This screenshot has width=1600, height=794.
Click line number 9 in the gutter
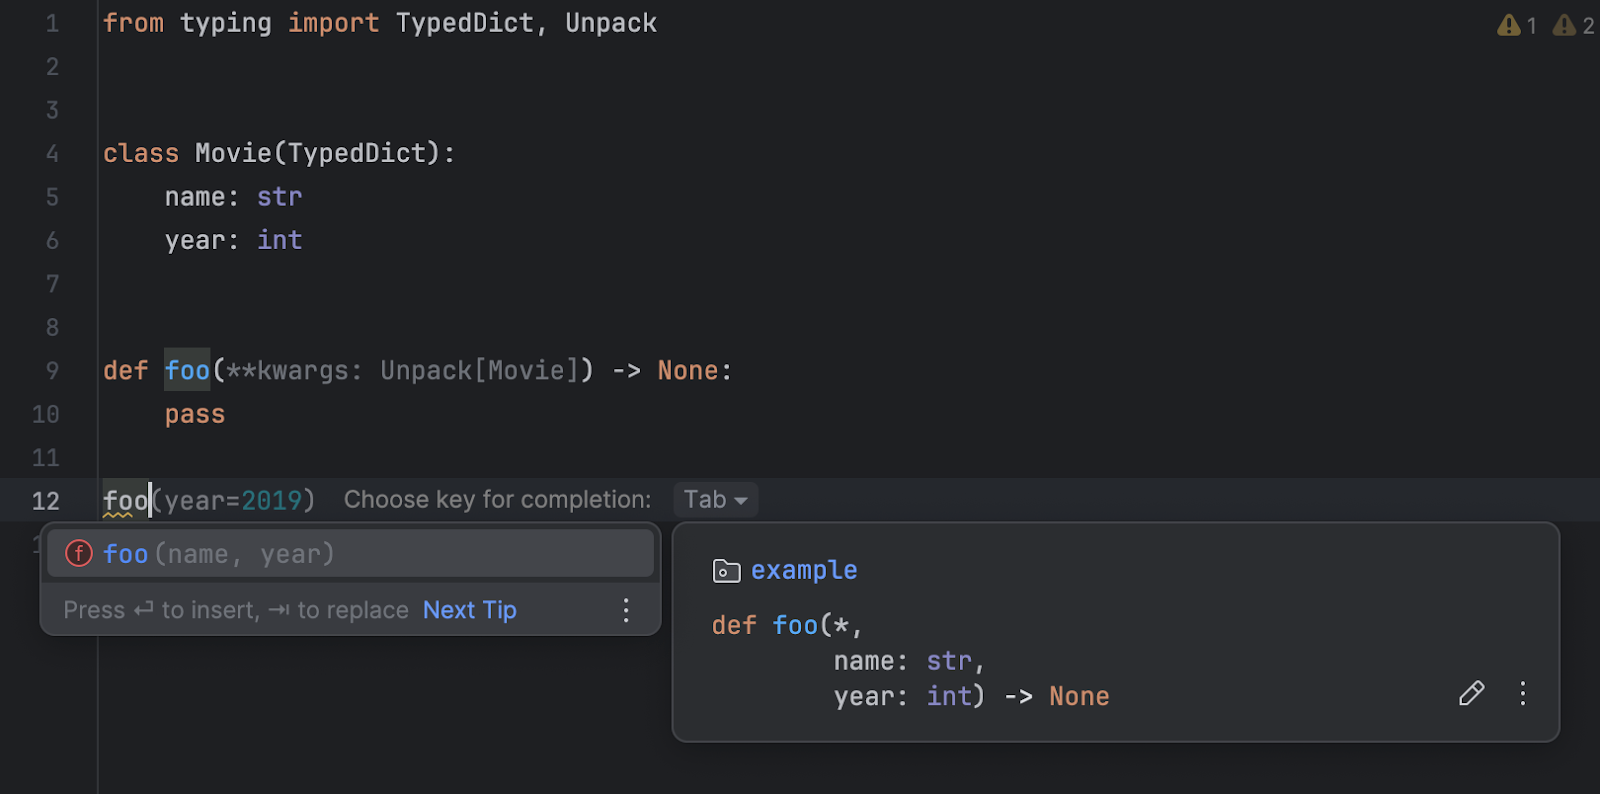pyautogui.click(x=52, y=371)
